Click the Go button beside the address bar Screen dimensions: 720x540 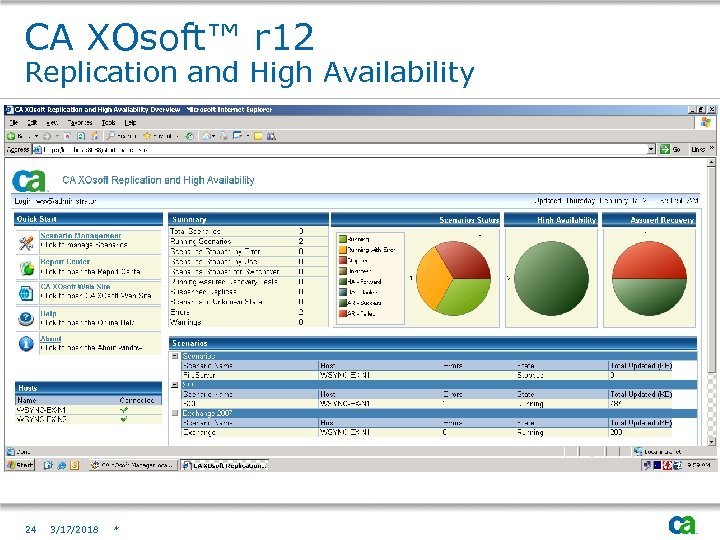[670, 149]
